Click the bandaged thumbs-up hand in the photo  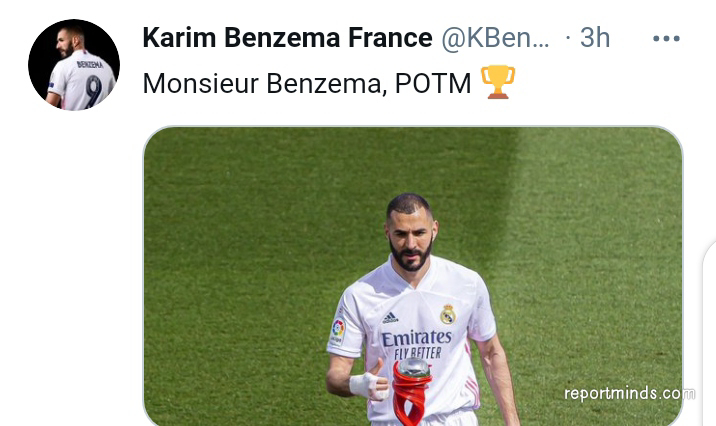pyautogui.click(x=368, y=381)
